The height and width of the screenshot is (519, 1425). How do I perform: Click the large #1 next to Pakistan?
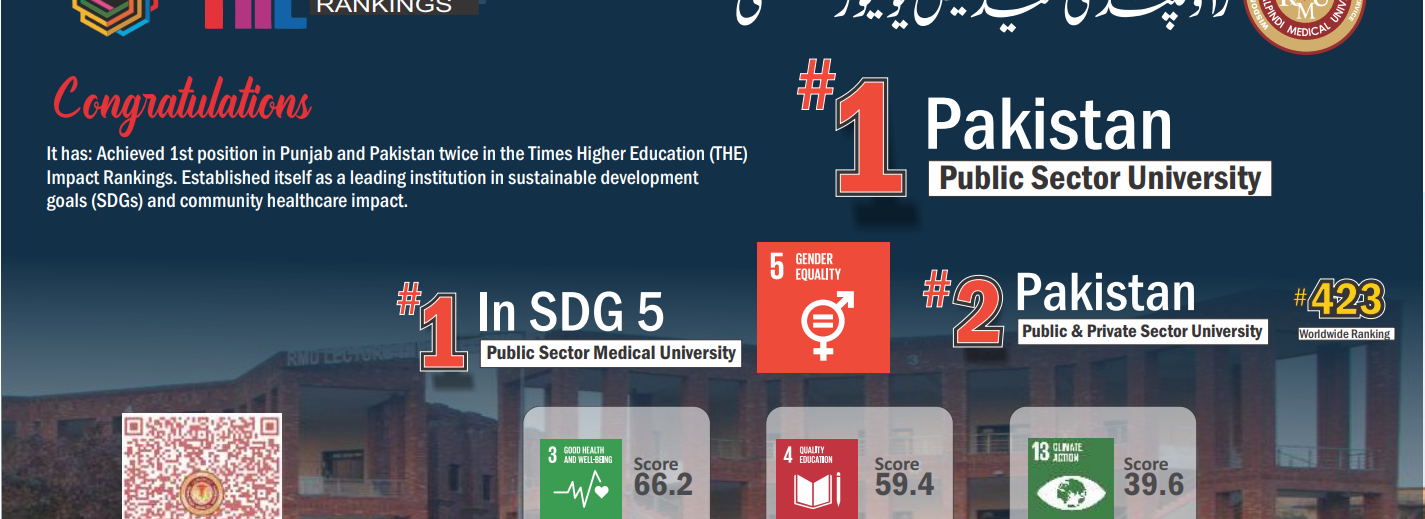point(853,127)
